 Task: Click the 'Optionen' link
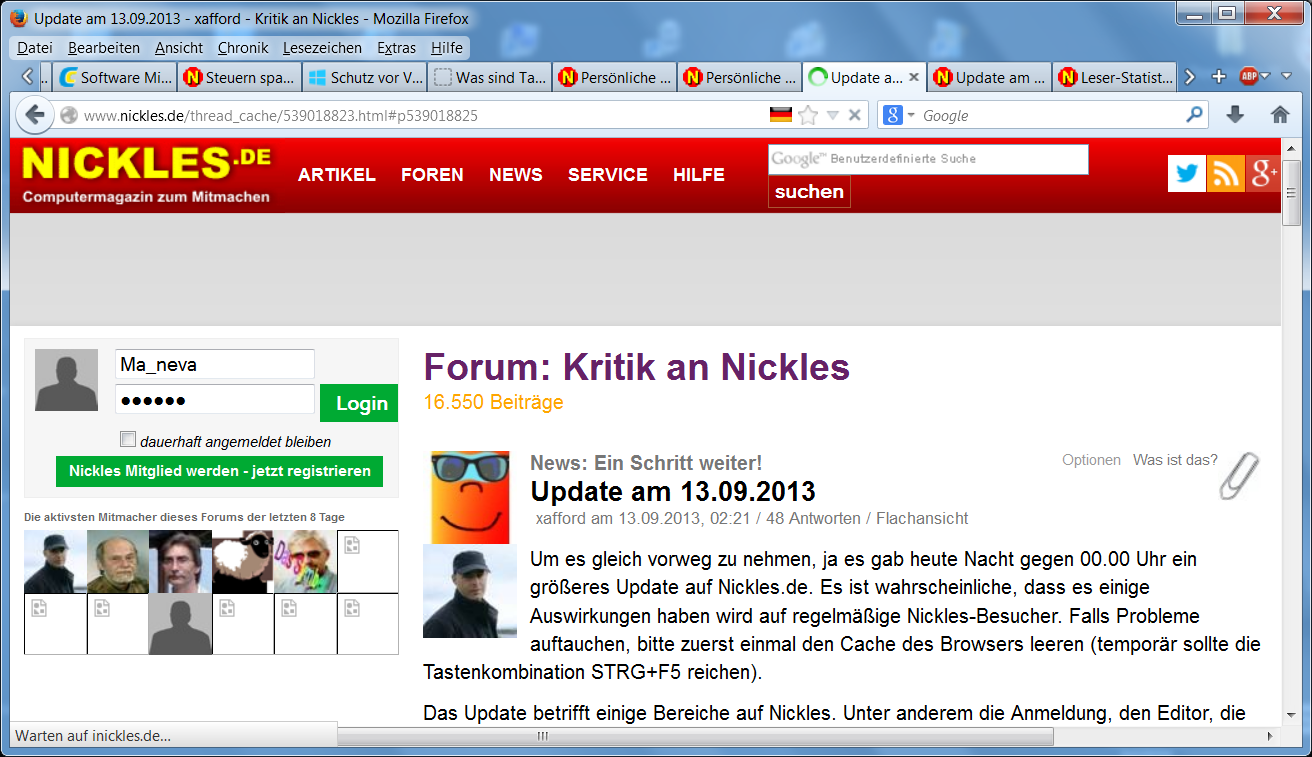(x=1091, y=460)
